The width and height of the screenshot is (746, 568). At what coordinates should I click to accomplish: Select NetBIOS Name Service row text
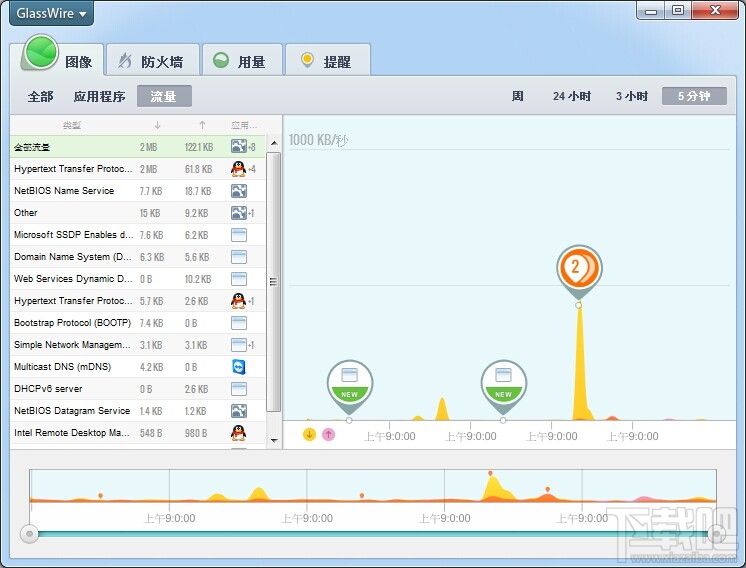pos(64,191)
